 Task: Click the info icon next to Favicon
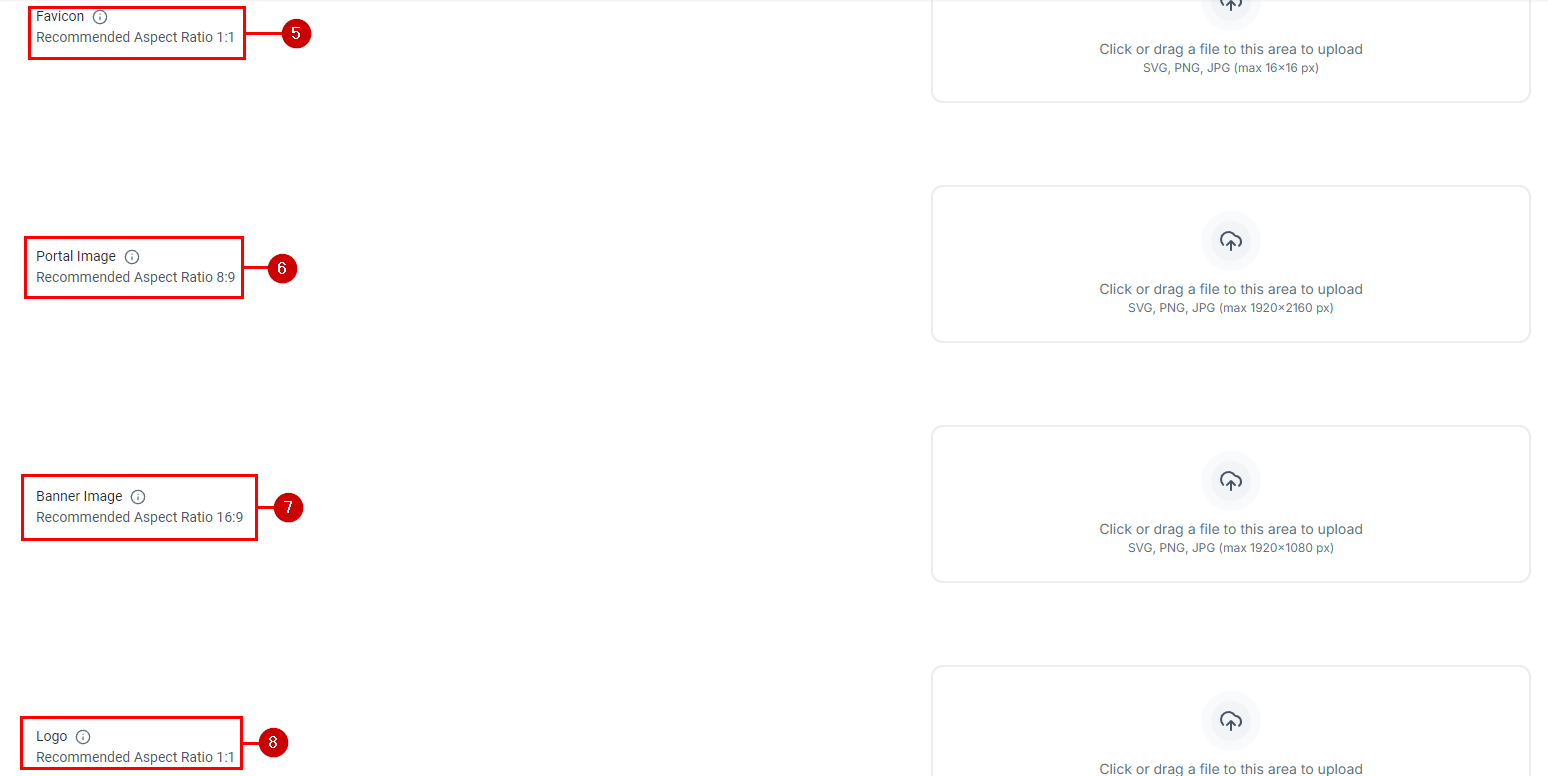tap(100, 17)
